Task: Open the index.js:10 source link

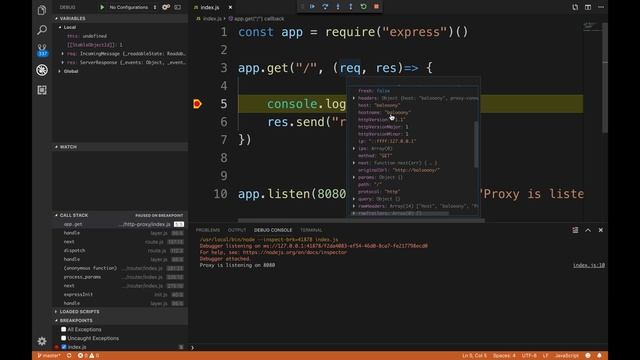Action: click(589, 265)
